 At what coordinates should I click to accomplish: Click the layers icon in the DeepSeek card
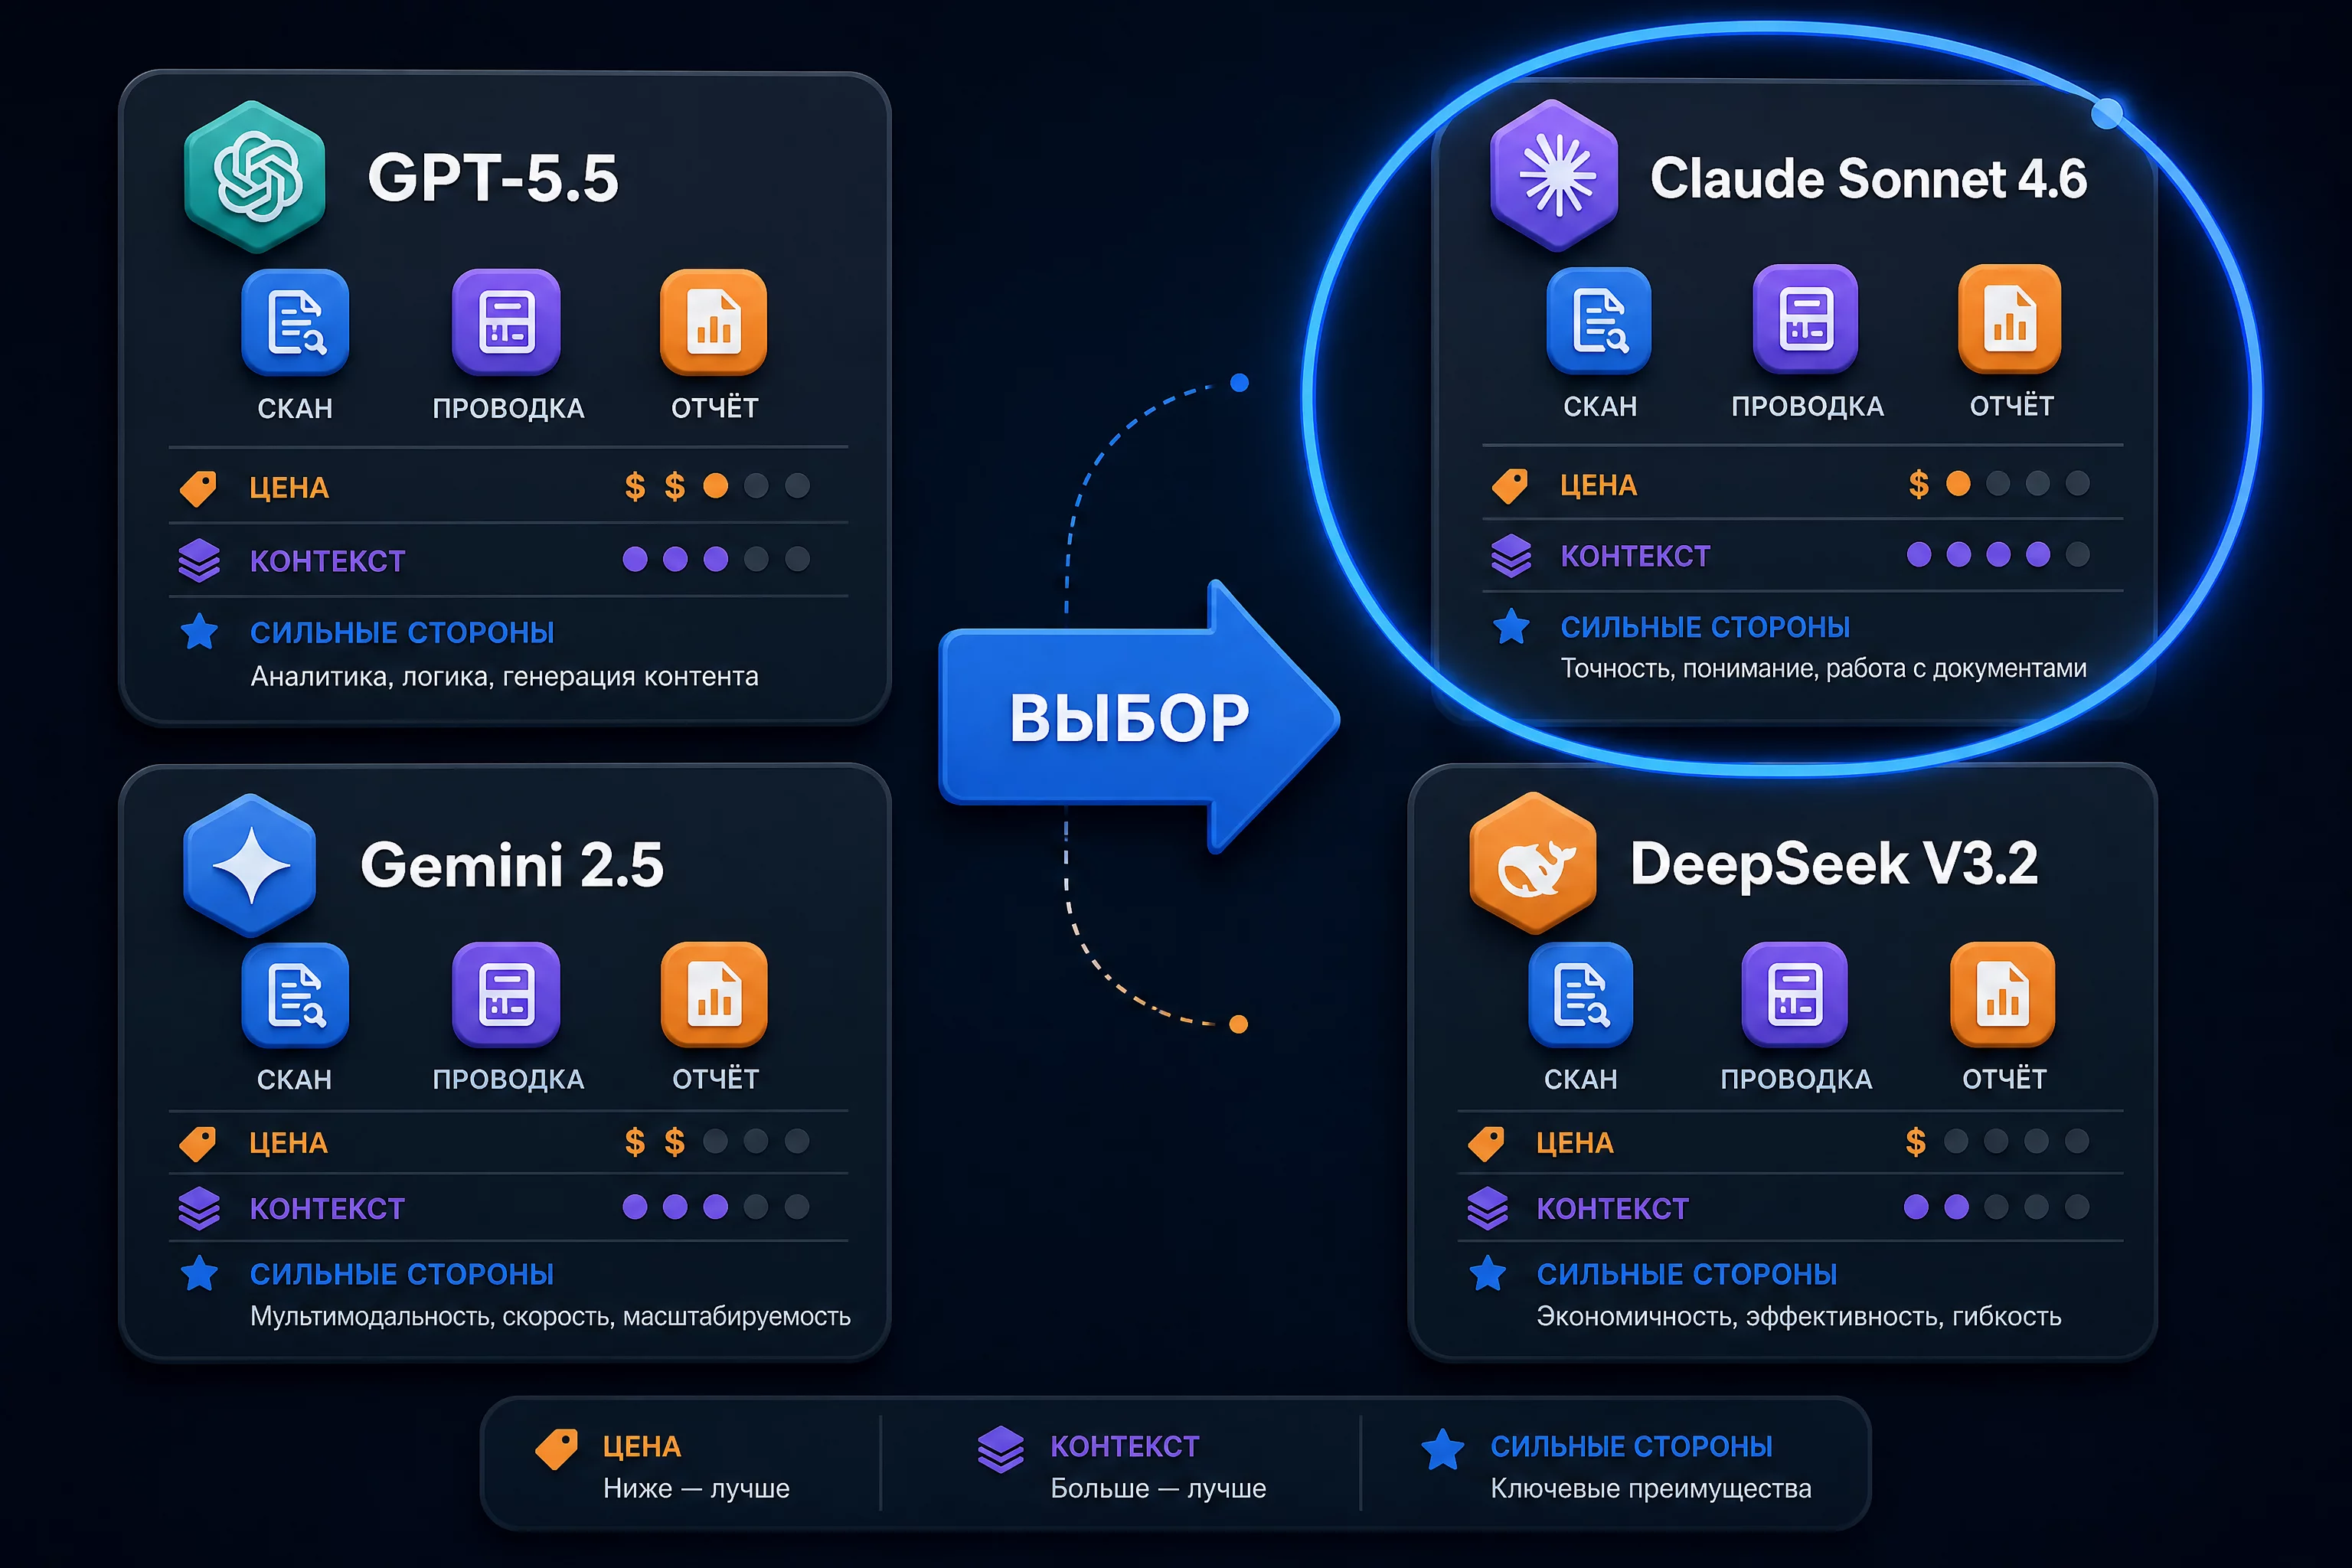(x=1487, y=1208)
